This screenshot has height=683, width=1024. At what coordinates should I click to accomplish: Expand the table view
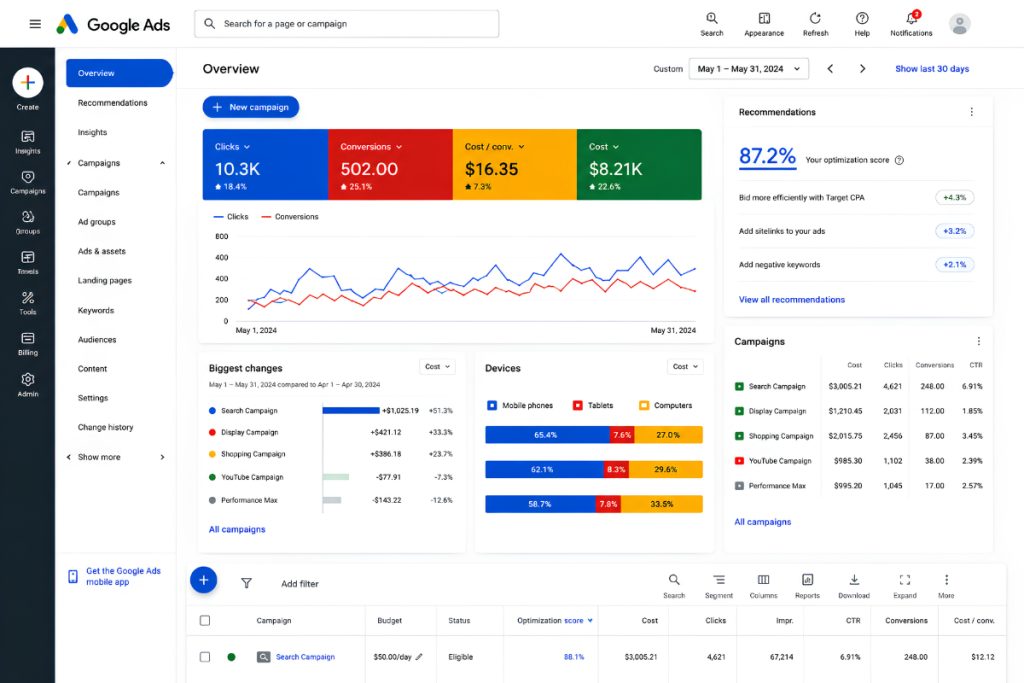tap(904, 586)
